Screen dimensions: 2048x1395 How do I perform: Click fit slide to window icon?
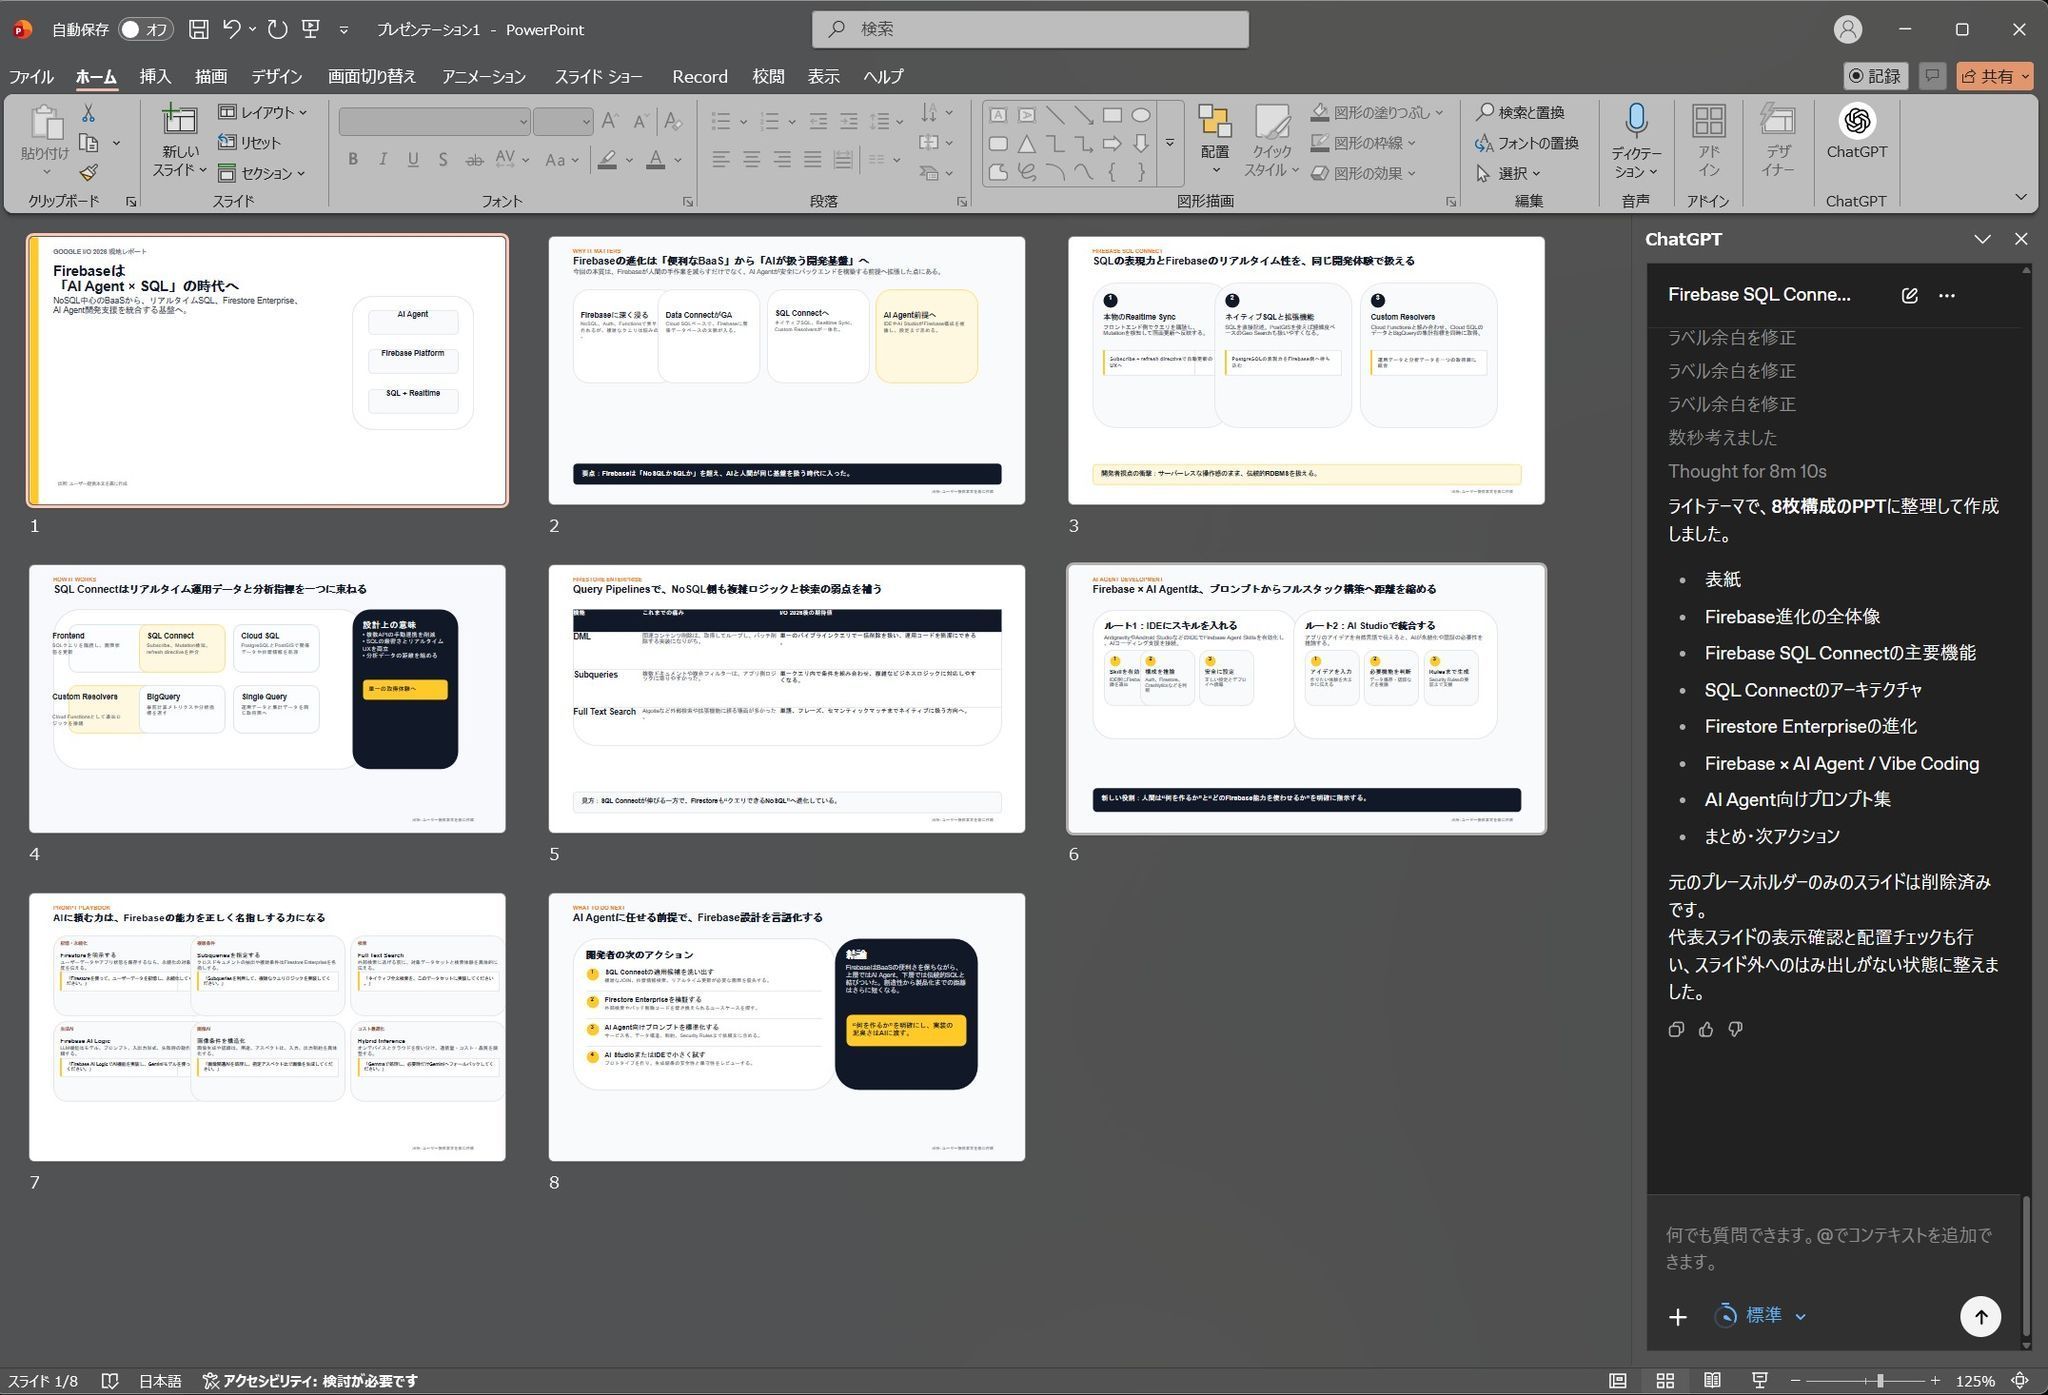[2021, 1381]
